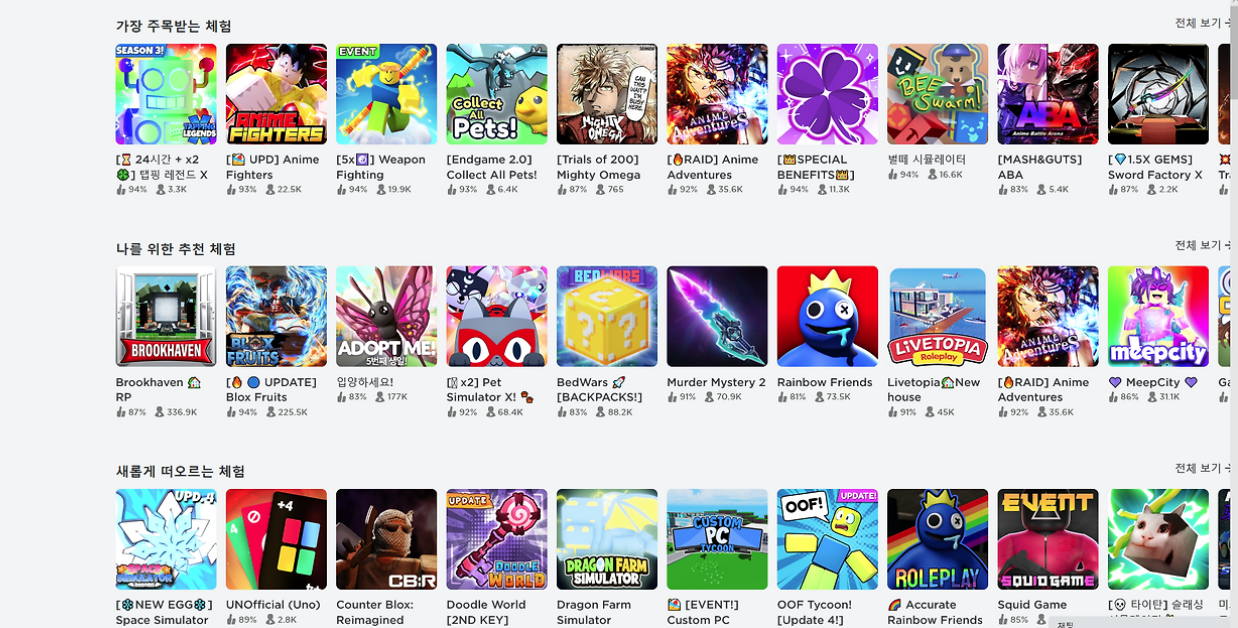Click the Pet Simulator X title link
1238x628 pixels.
point(490,390)
